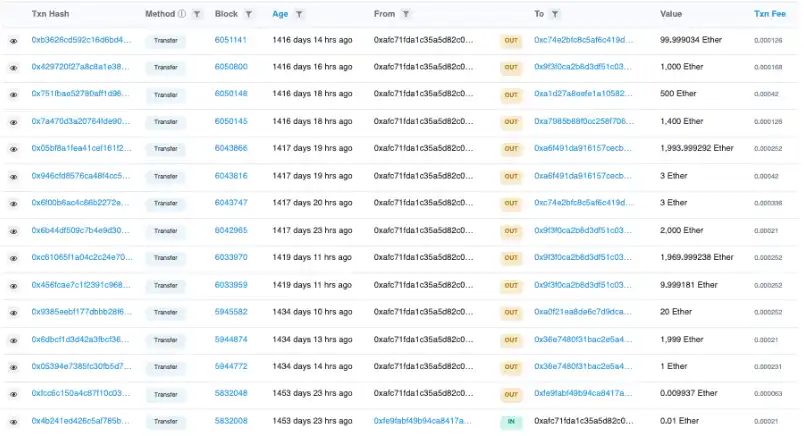
Task: Open the Method column filter
Action: [197, 14]
